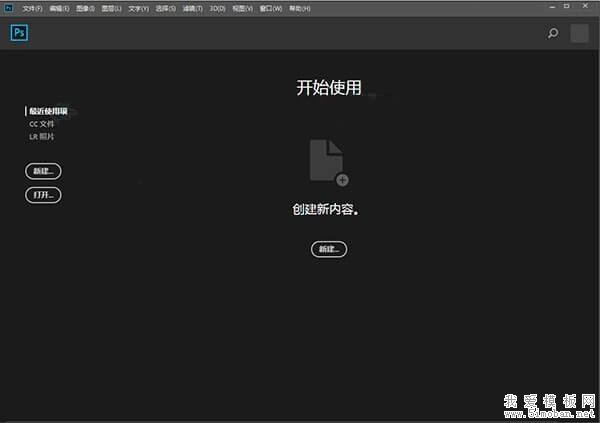Click the Photoshop Ps home logo
Screen dimensions: 600x423
[19, 33]
